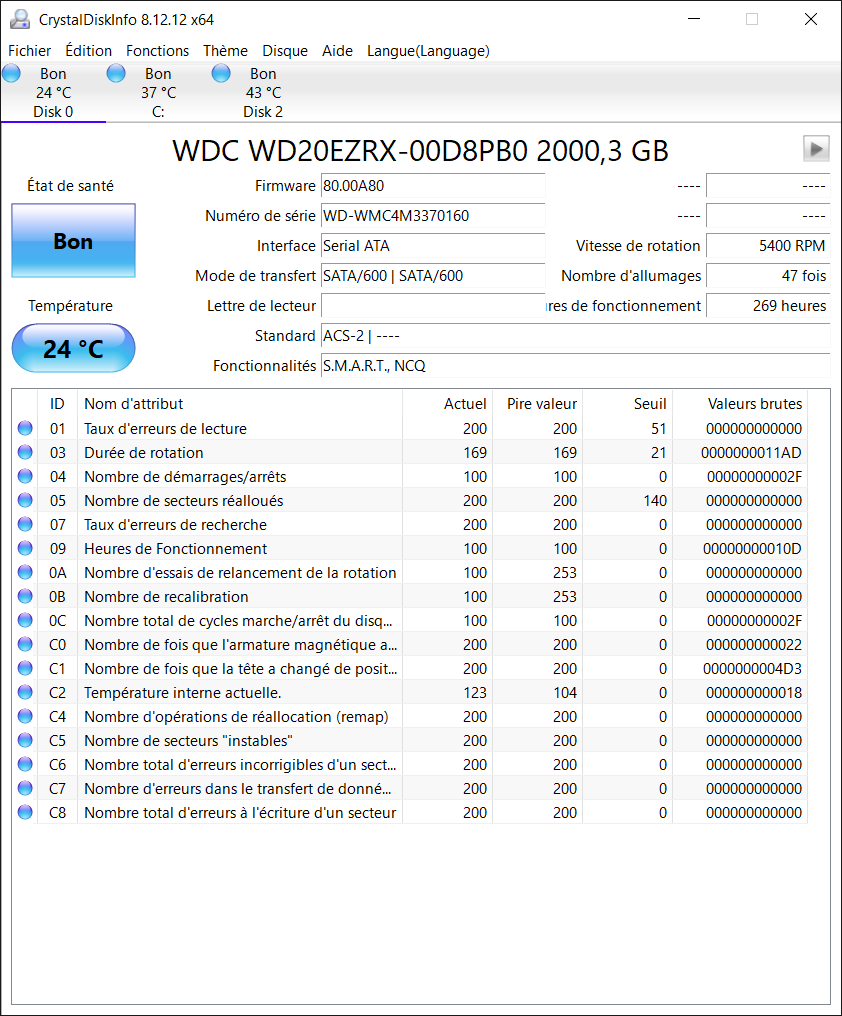The width and height of the screenshot is (842, 1016).
Task: Click the status dot for attribute 05
Action: [x=25, y=500]
